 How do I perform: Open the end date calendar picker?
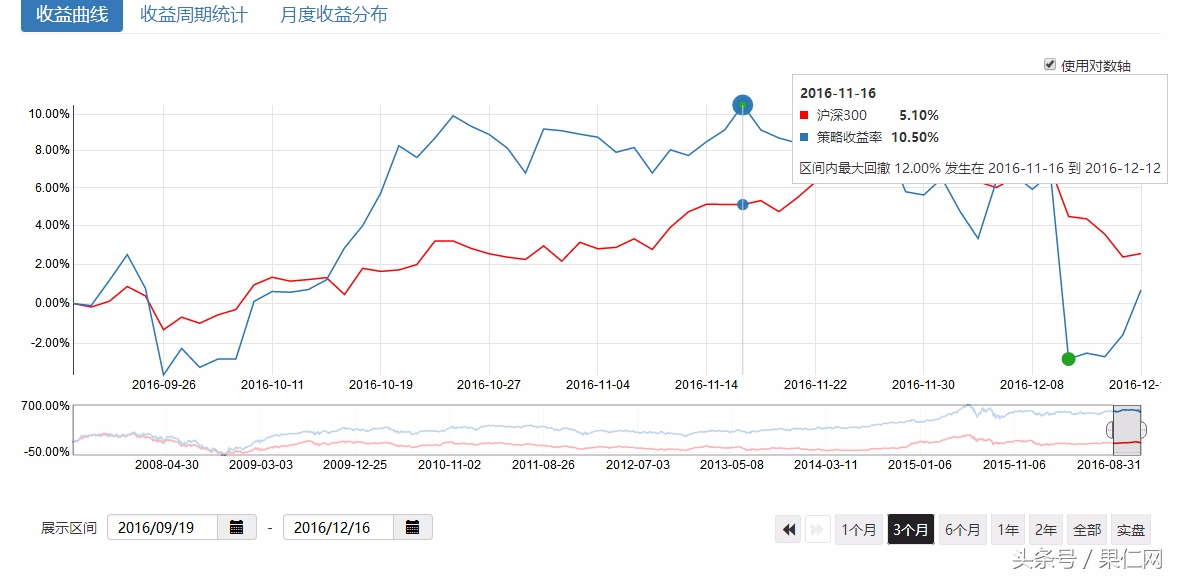tap(413, 527)
